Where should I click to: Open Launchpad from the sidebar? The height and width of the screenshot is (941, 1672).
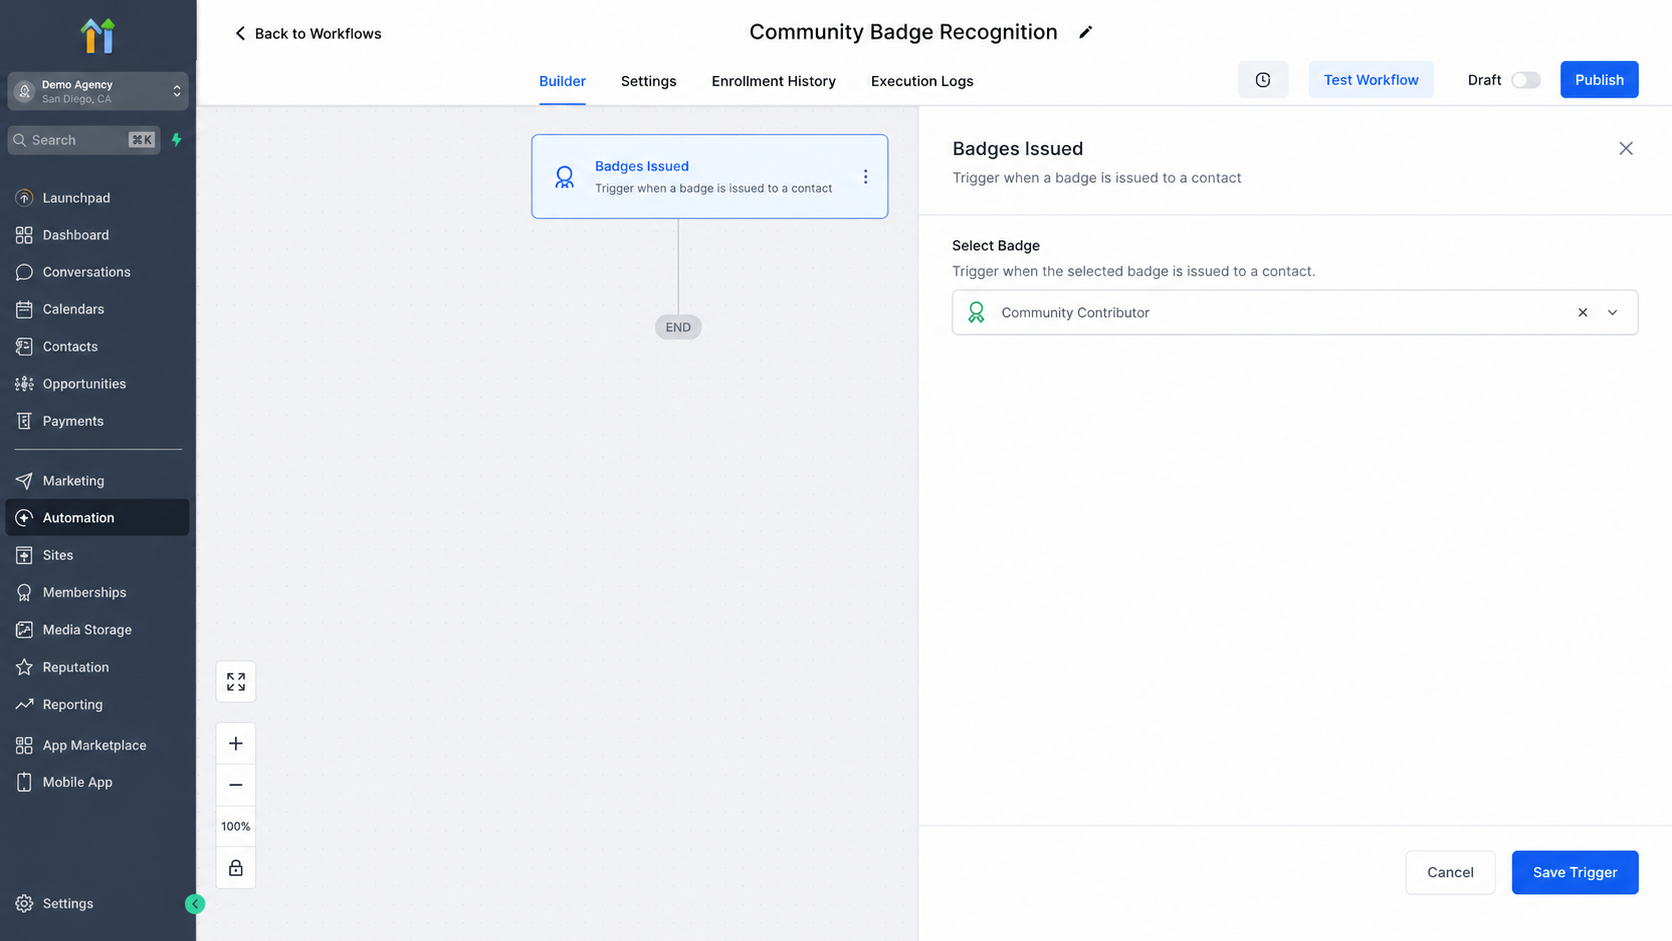click(97, 198)
